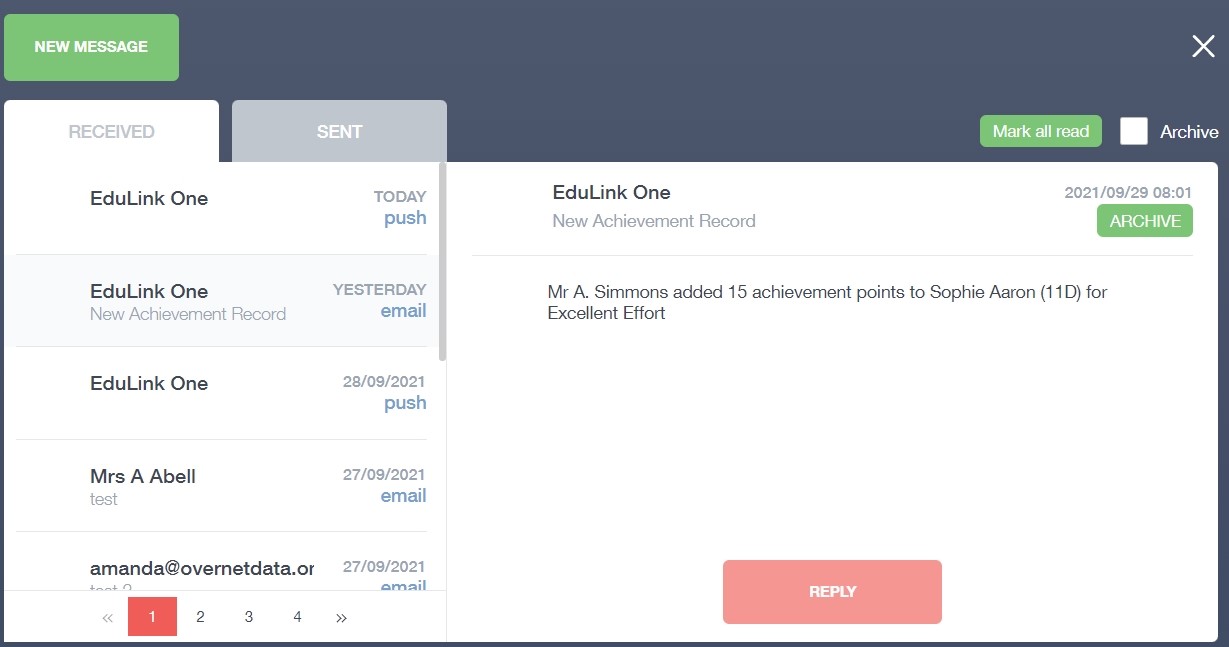Close the messages dialog with X icon

pyautogui.click(x=1203, y=46)
